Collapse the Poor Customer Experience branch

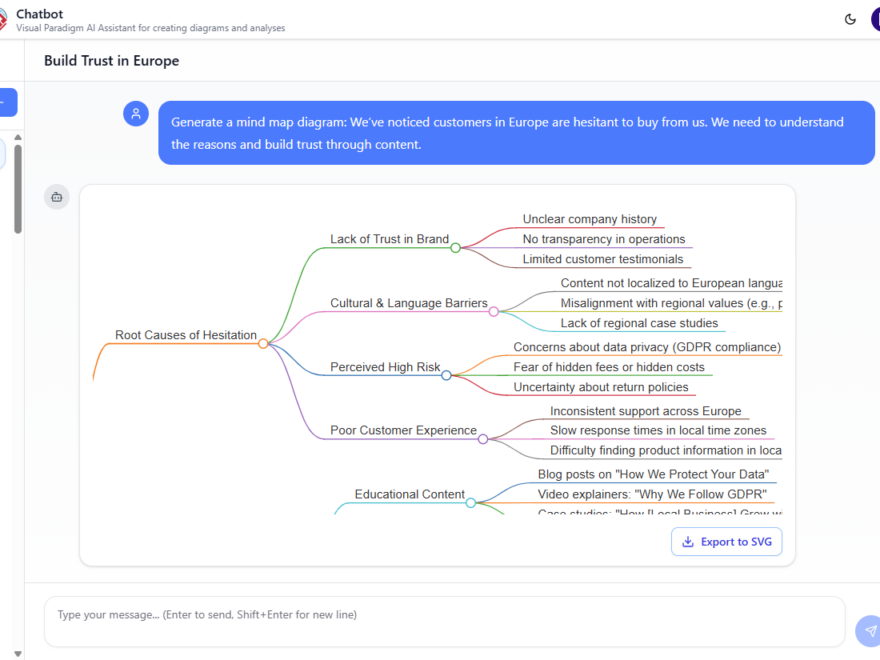[x=483, y=438]
